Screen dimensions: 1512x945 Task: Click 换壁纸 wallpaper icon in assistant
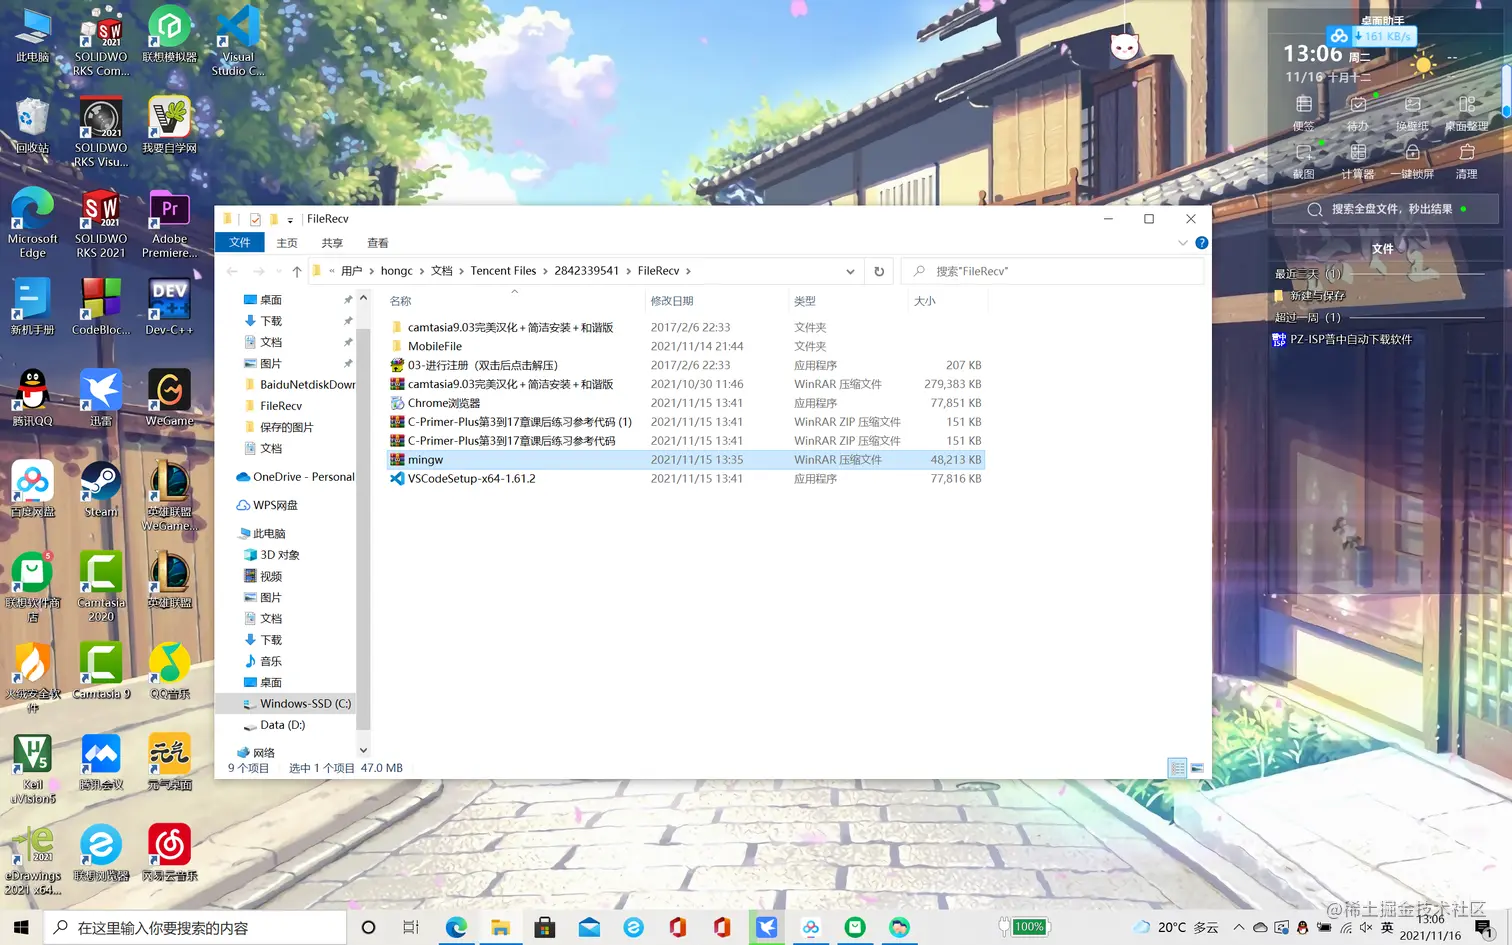tap(1412, 113)
